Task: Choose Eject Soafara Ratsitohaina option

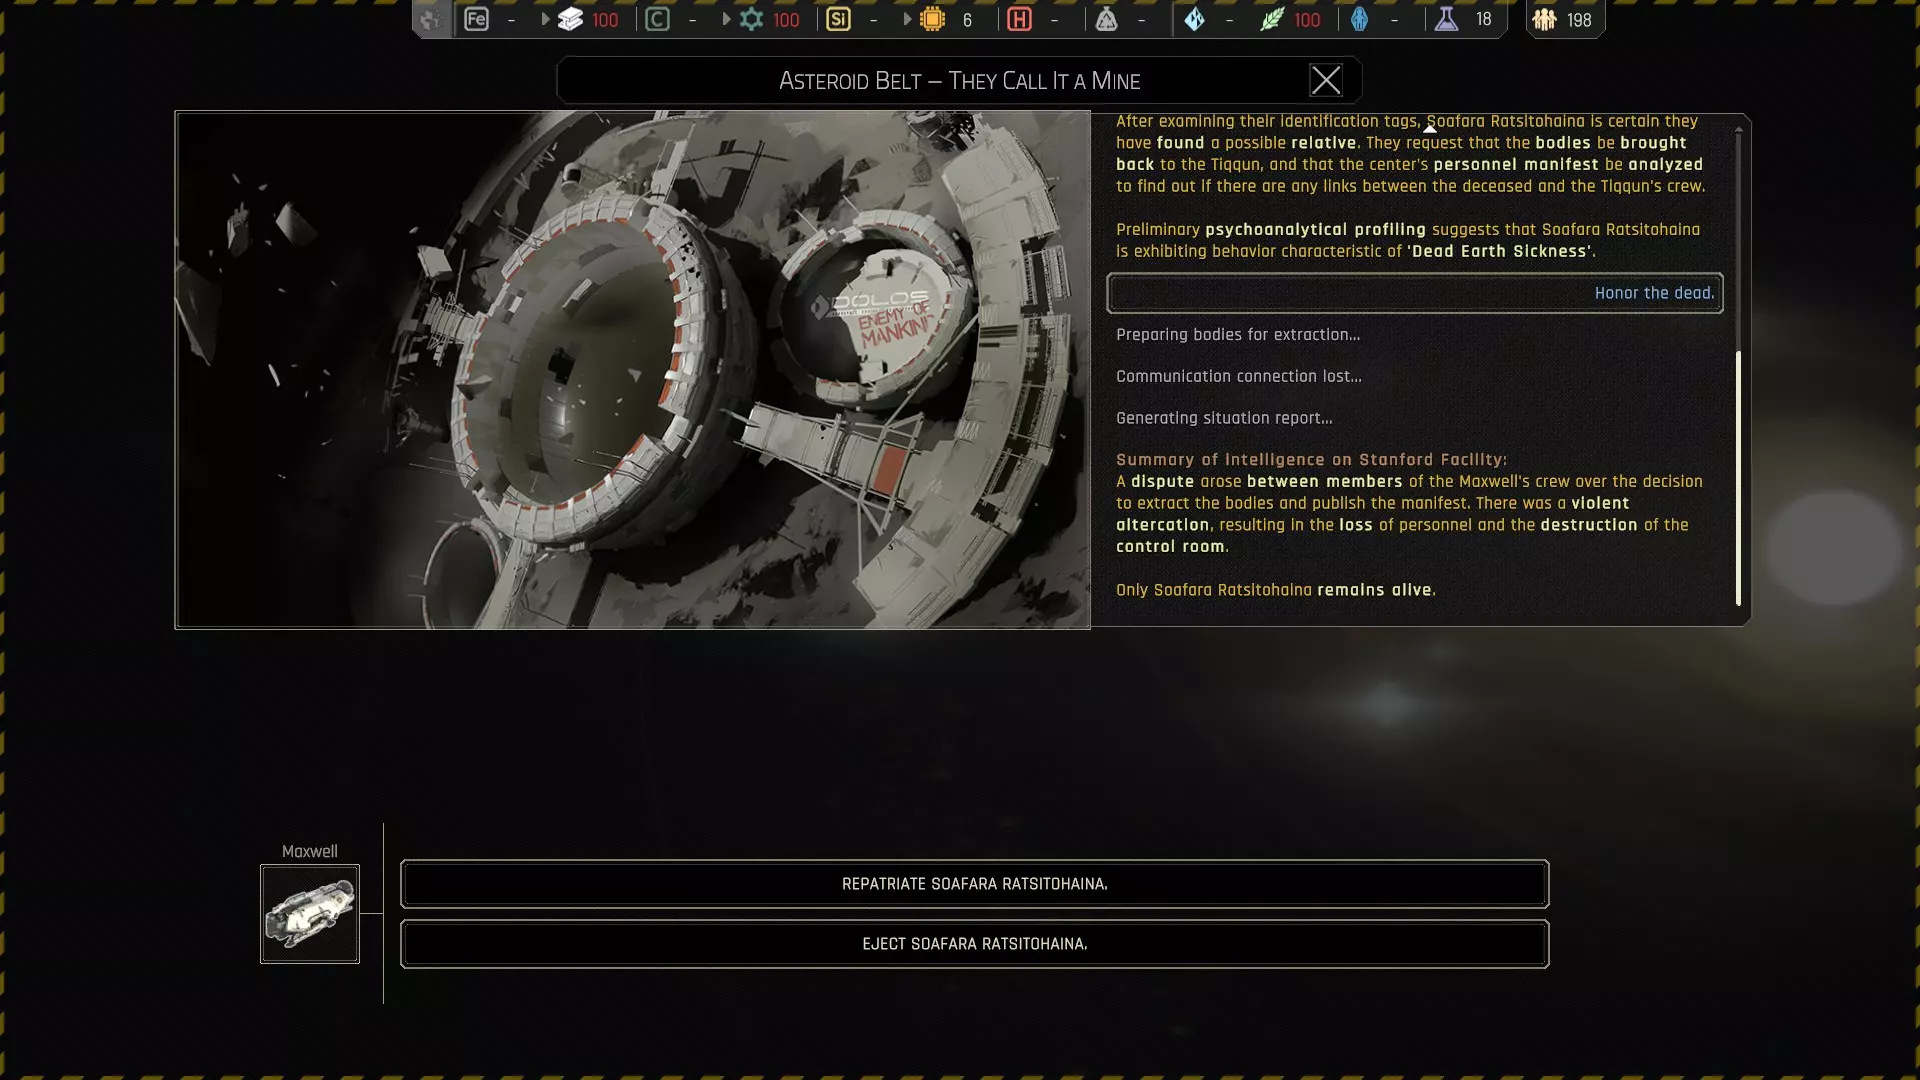Action: point(974,944)
